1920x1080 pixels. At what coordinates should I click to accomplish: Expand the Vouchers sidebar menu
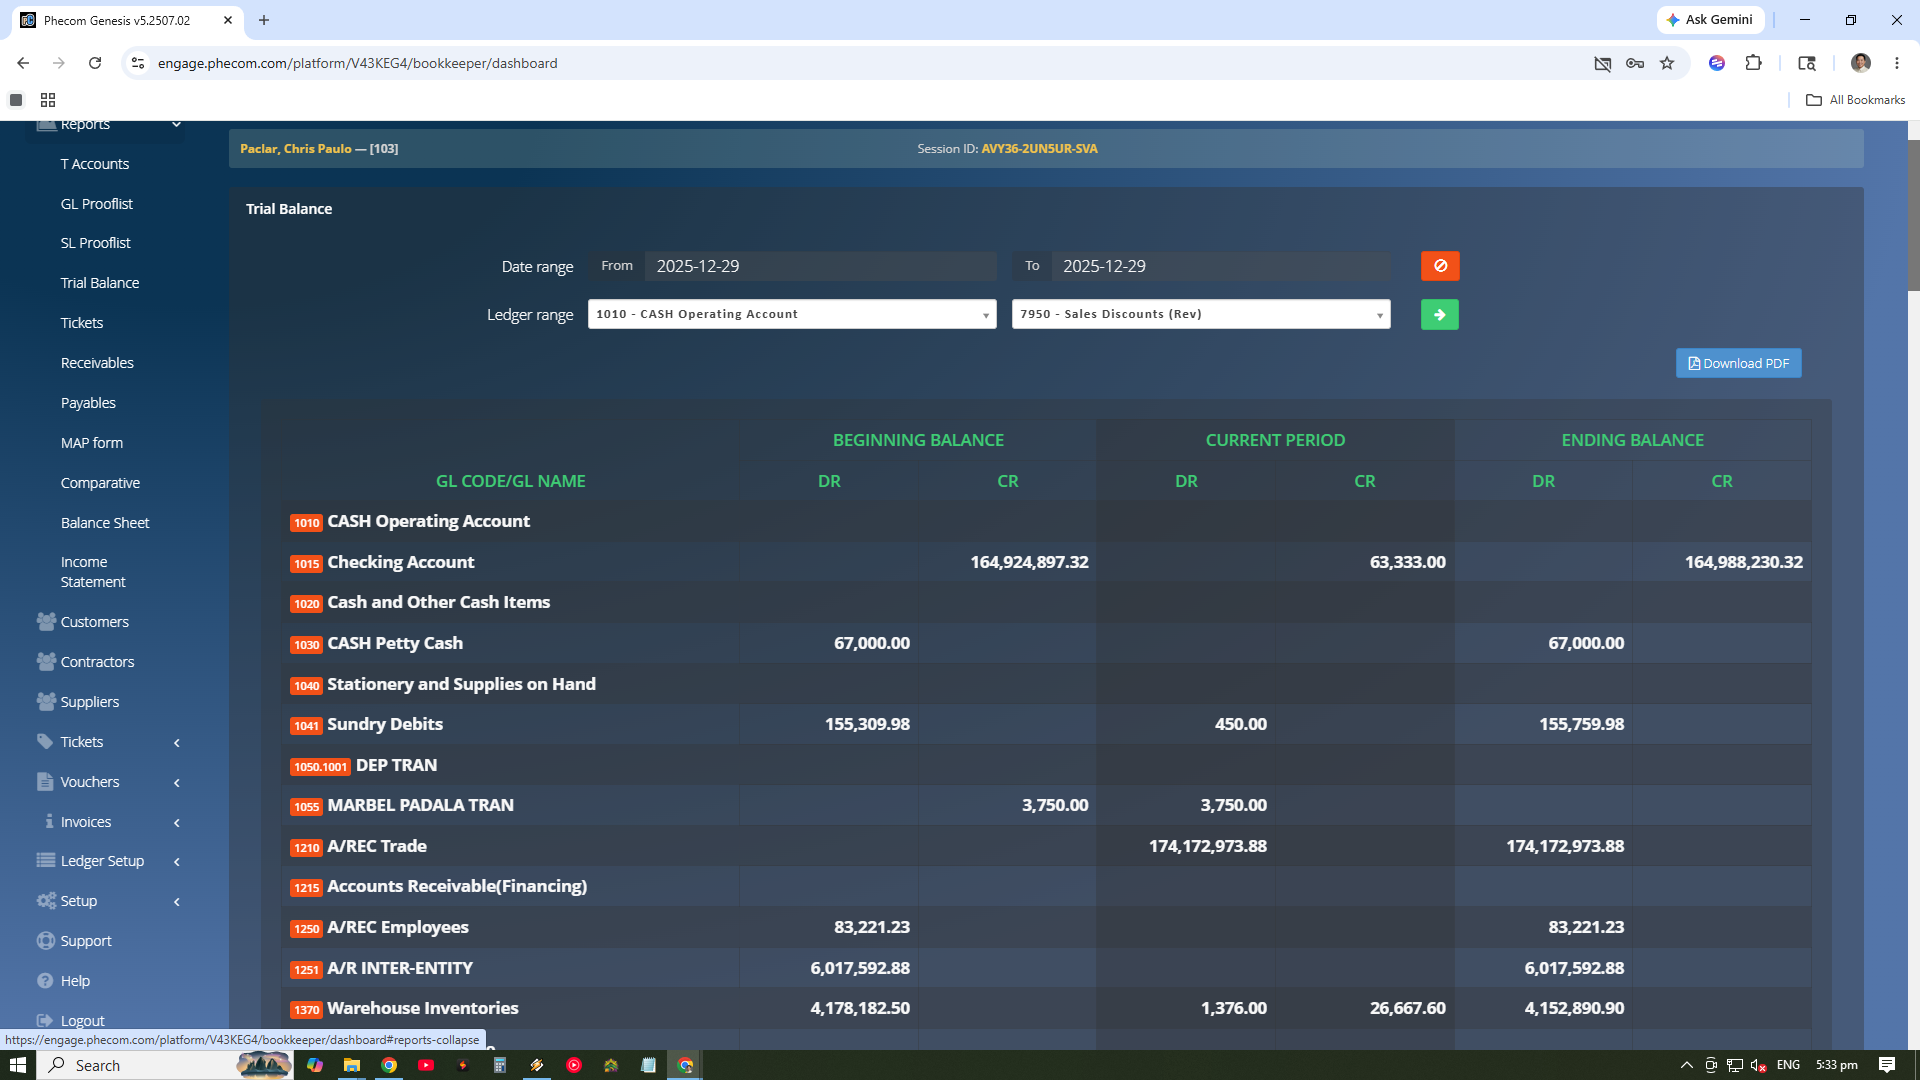108,782
